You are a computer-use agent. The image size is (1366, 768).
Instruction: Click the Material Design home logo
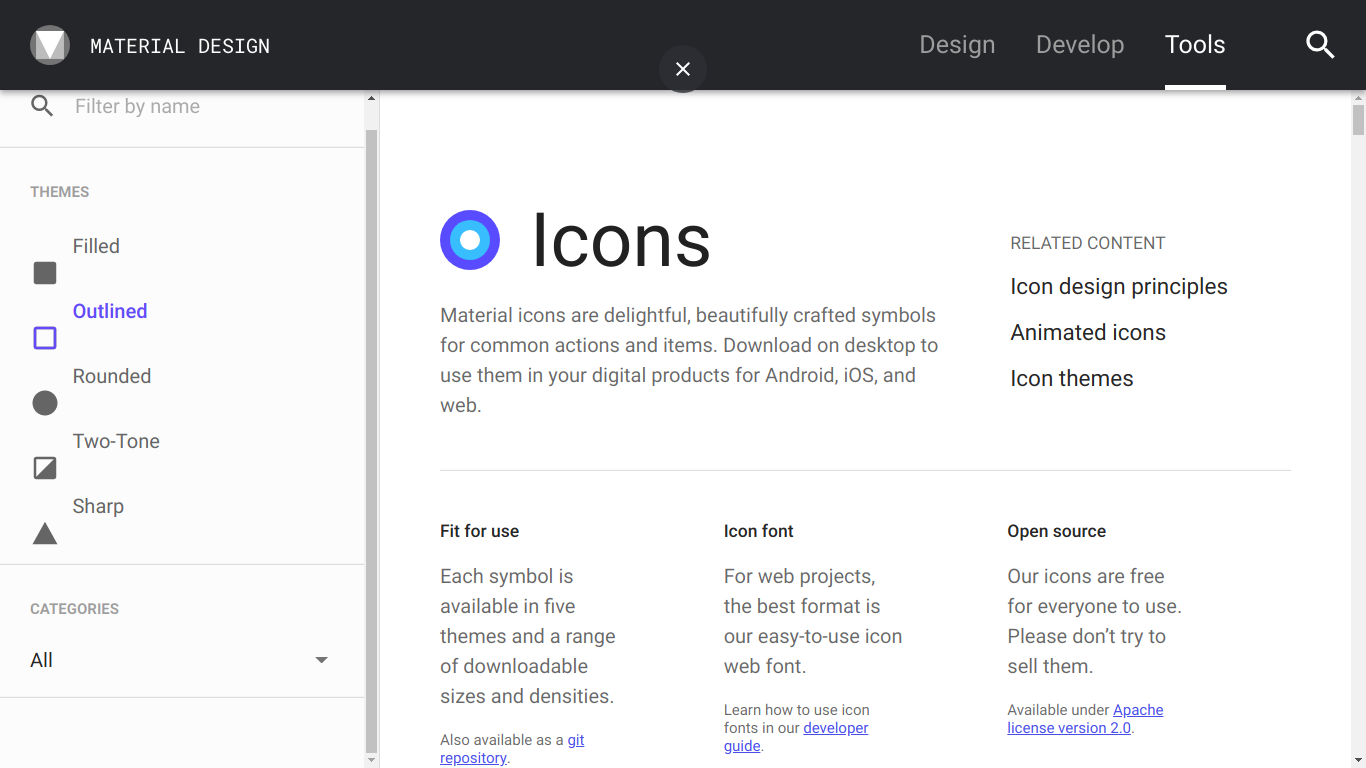click(50, 45)
